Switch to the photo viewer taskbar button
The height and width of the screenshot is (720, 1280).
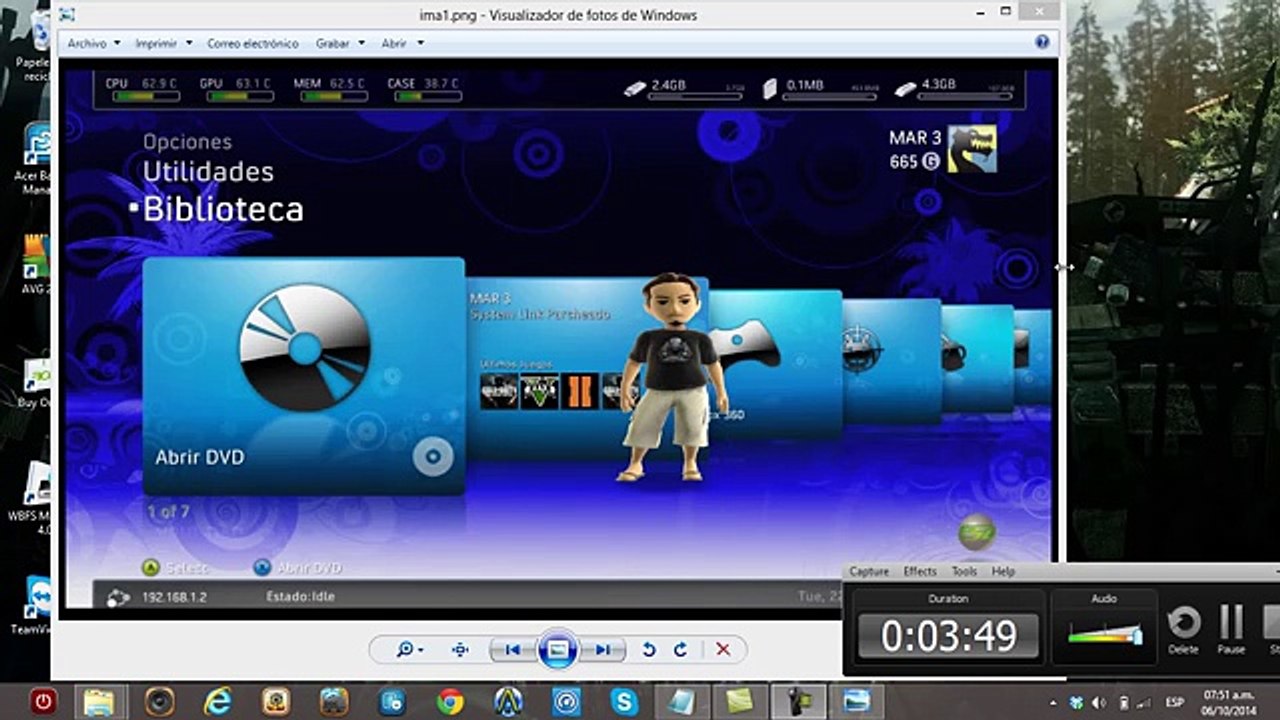pos(857,702)
